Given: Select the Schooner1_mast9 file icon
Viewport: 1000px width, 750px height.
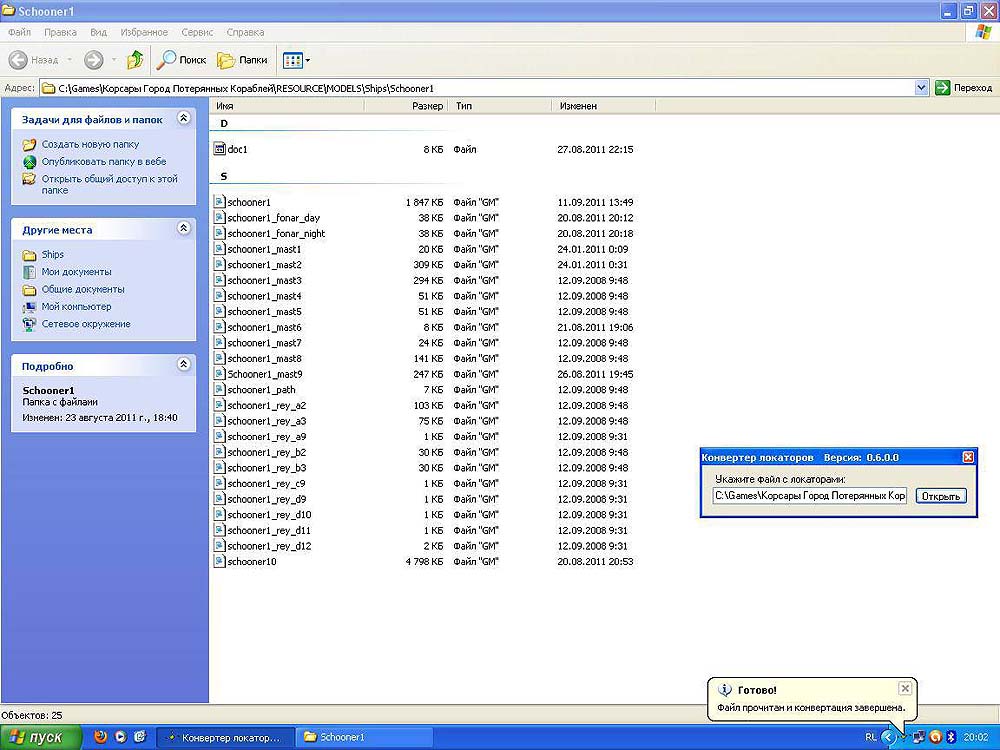Looking at the screenshot, I should tap(219, 374).
